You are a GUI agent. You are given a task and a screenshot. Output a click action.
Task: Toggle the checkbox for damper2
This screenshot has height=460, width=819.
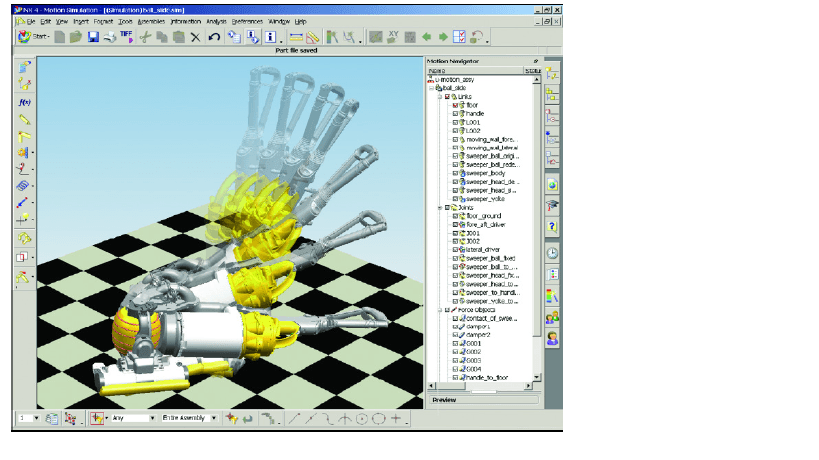click(x=455, y=335)
